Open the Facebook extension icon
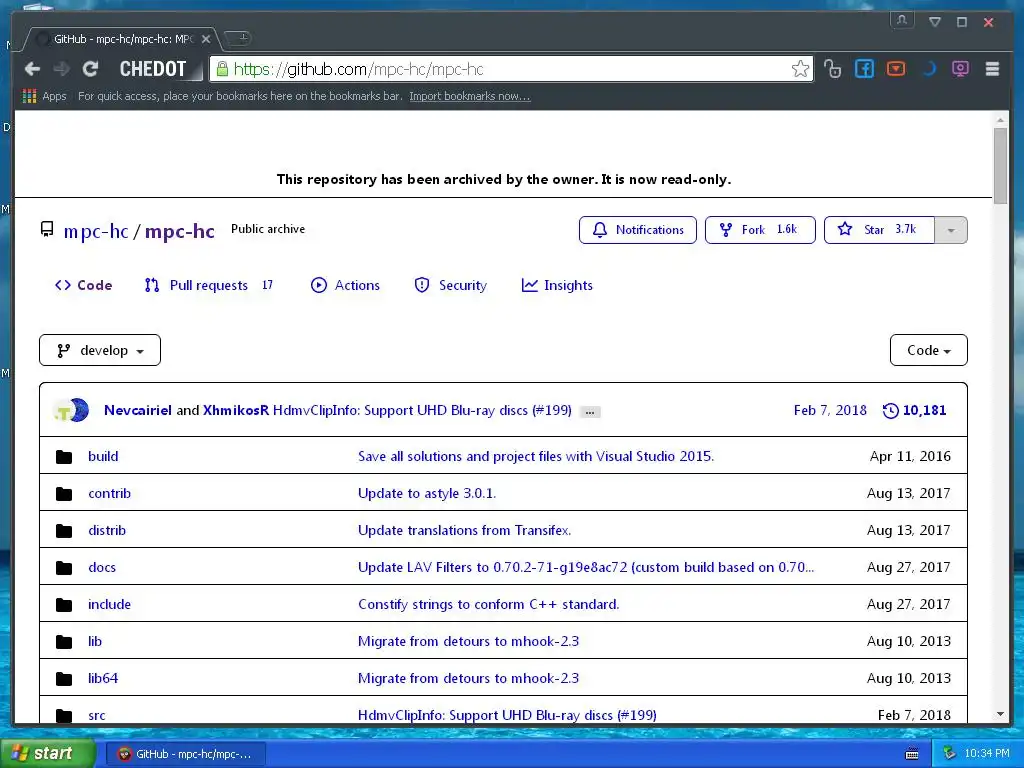The height and width of the screenshot is (768, 1024). point(864,69)
